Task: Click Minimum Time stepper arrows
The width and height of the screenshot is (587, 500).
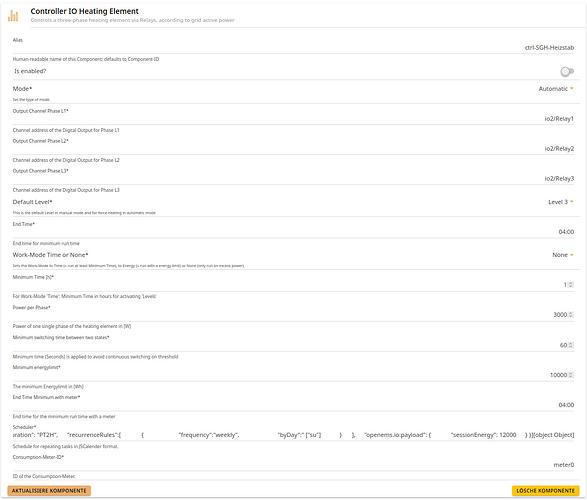Action: pyautogui.click(x=571, y=285)
